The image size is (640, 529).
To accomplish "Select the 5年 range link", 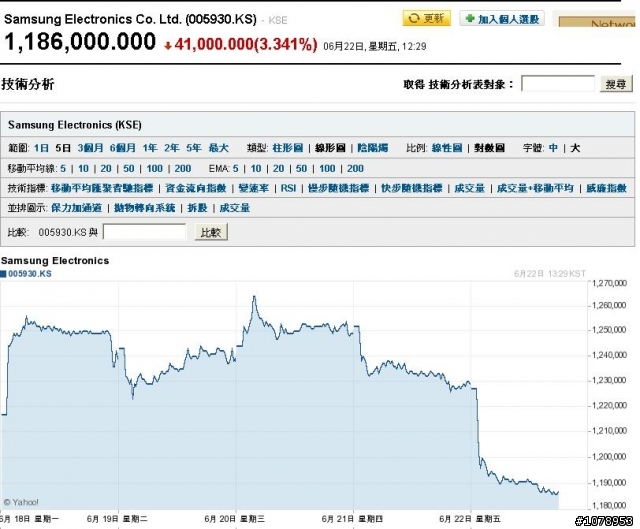I will (194, 148).
